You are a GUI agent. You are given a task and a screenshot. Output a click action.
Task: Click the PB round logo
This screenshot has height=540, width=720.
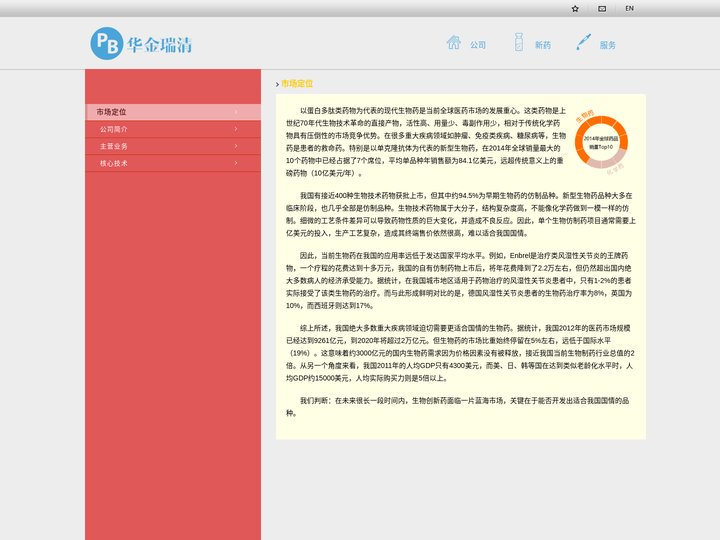[107, 44]
